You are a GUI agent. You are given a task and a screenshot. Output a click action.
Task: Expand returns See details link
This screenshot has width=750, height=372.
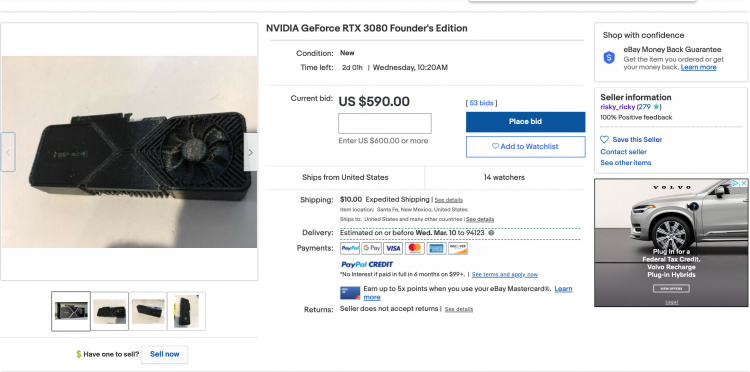tap(459, 309)
